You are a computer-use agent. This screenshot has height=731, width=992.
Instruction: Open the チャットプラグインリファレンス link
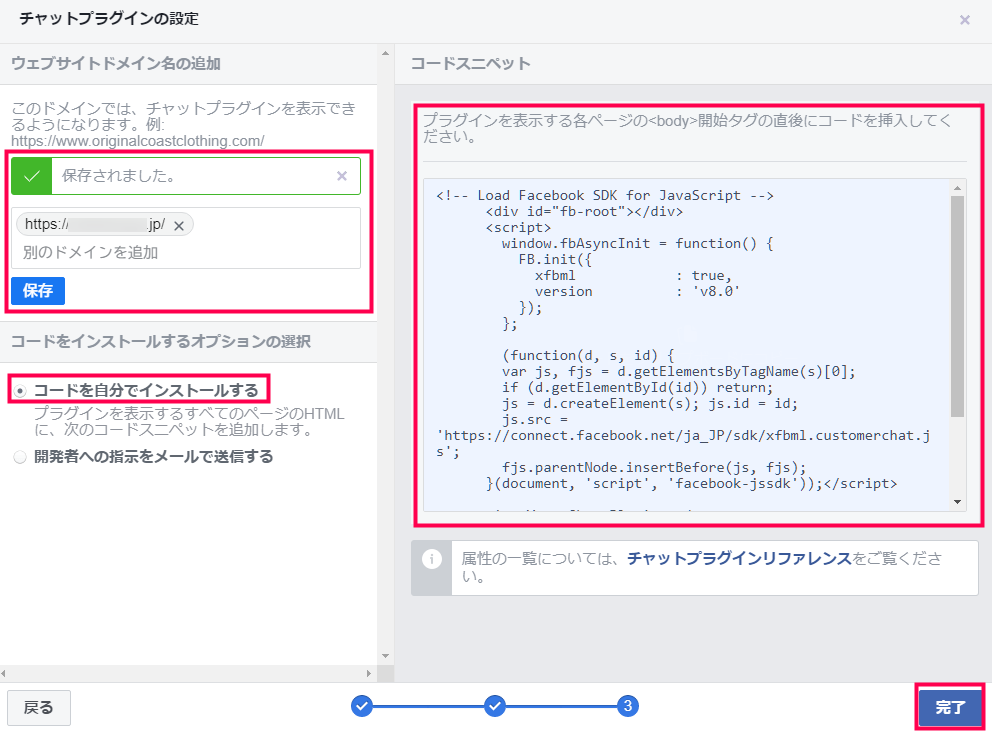pos(739,558)
